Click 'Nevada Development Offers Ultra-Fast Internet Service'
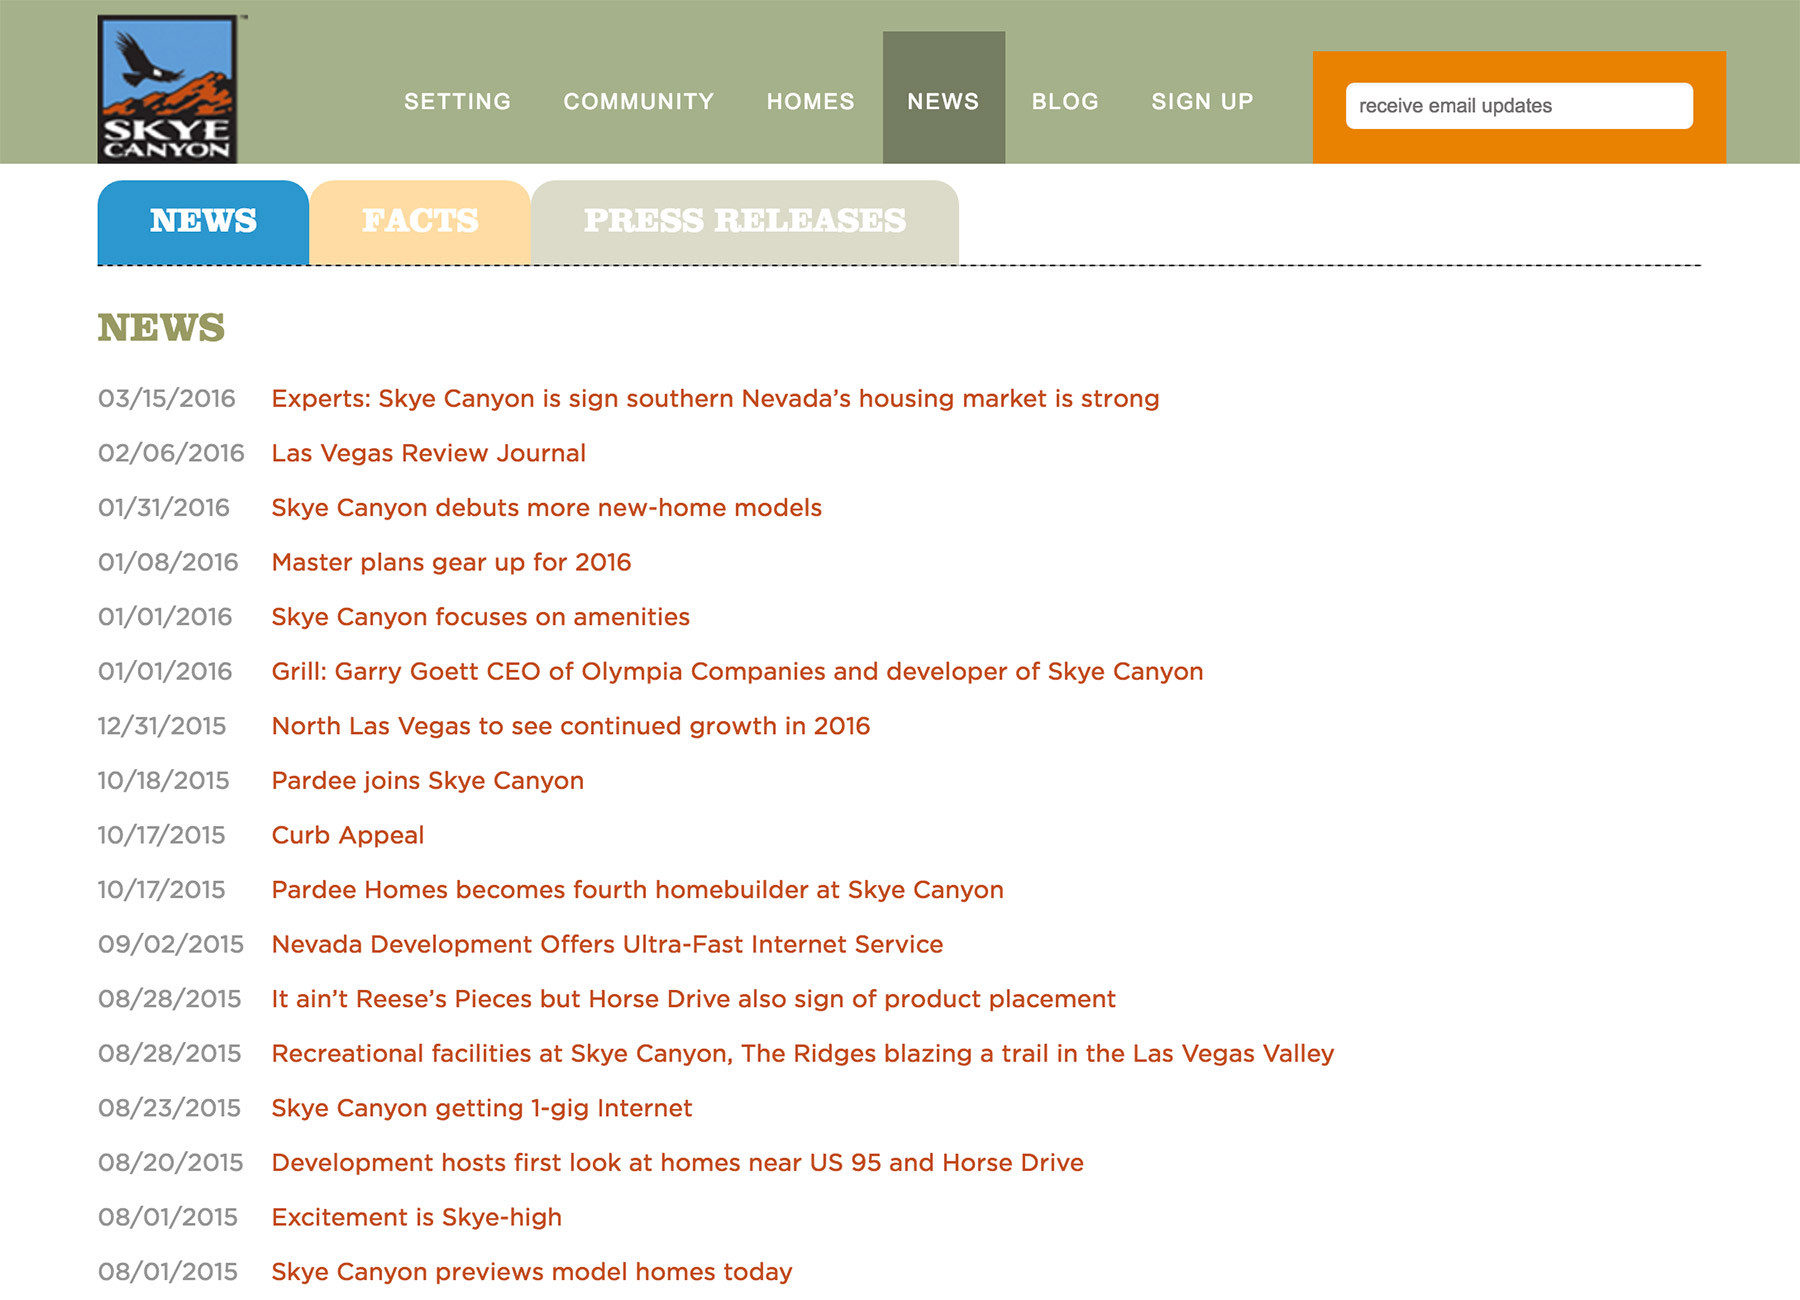The height and width of the screenshot is (1300, 1800). (607, 944)
